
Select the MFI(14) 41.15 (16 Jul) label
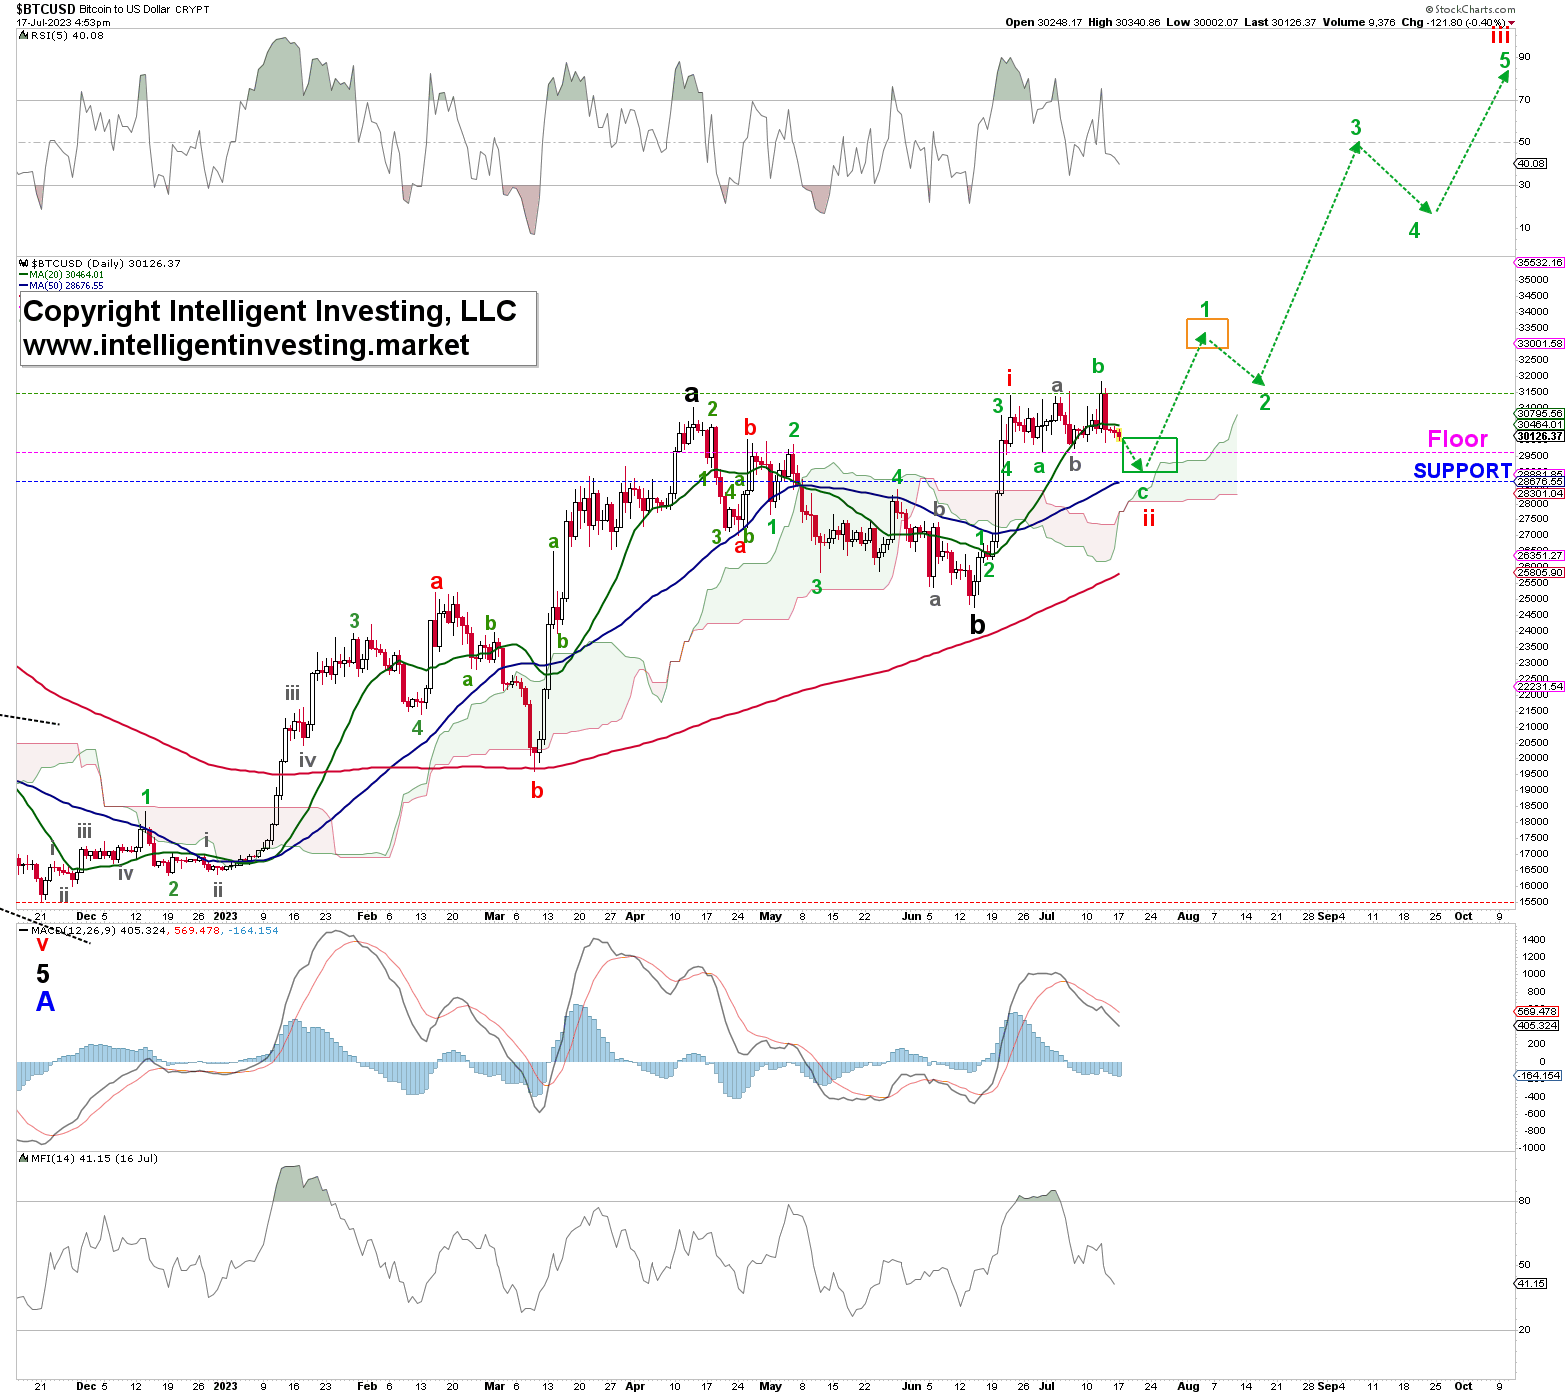[88, 1159]
